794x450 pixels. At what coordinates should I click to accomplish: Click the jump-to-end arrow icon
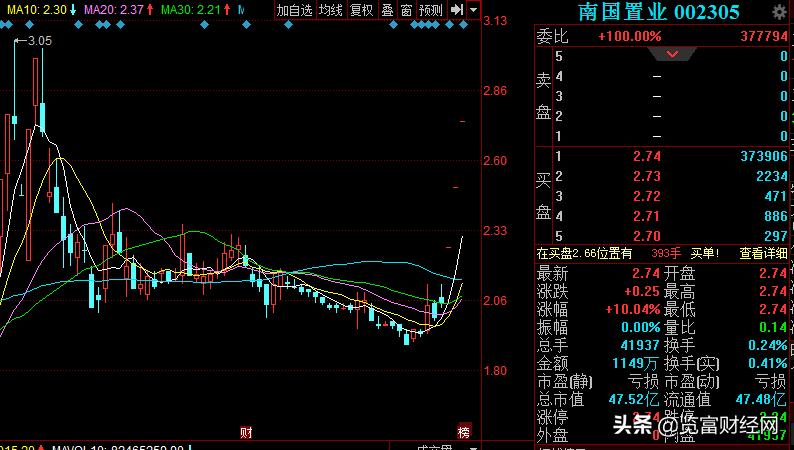coord(457,10)
